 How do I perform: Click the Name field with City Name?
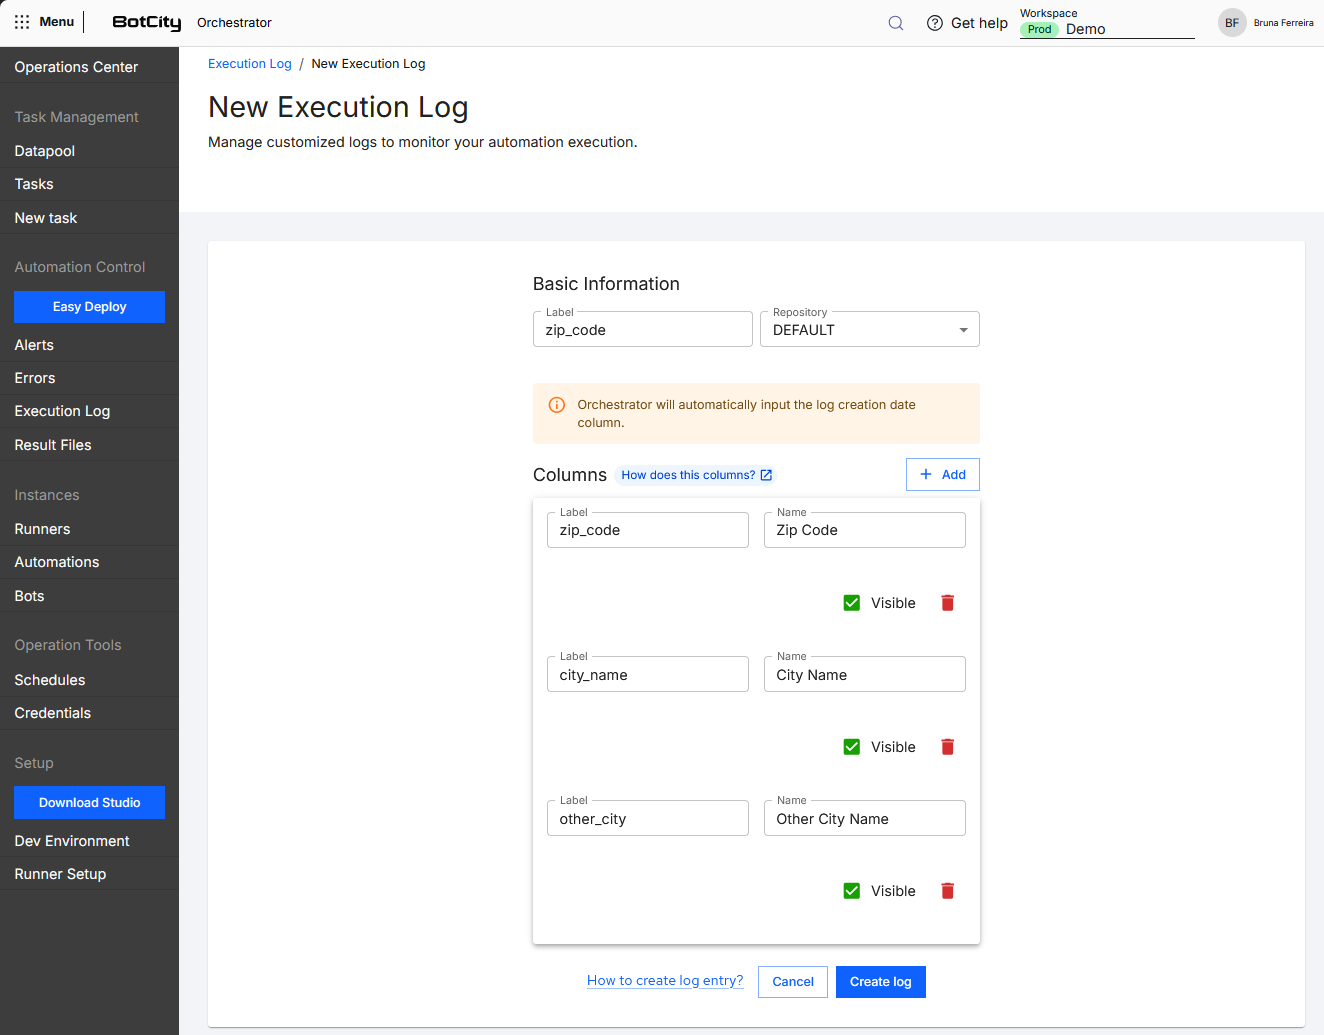coord(865,674)
